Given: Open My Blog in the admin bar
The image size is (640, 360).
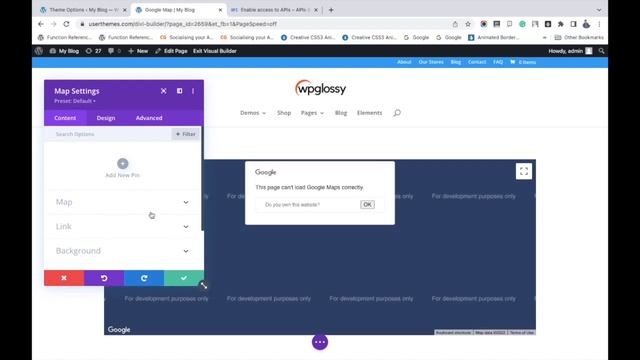Looking at the screenshot, I should pos(64,51).
